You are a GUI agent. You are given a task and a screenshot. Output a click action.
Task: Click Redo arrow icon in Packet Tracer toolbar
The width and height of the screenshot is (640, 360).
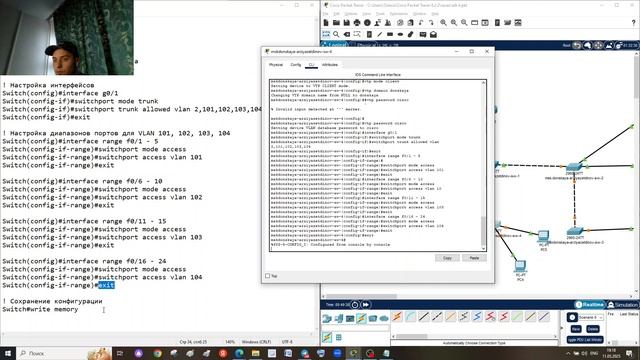pyautogui.click(x=431, y=23)
